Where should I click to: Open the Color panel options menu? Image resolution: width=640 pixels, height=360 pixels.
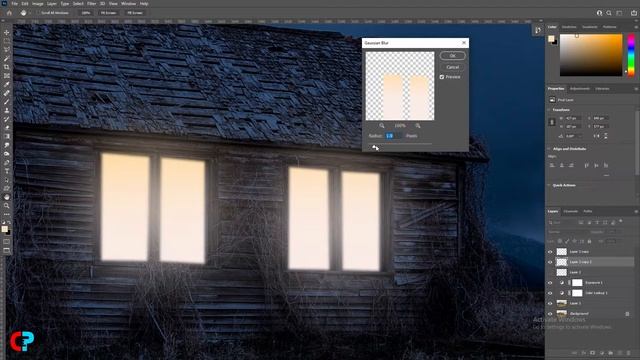pos(636,27)
